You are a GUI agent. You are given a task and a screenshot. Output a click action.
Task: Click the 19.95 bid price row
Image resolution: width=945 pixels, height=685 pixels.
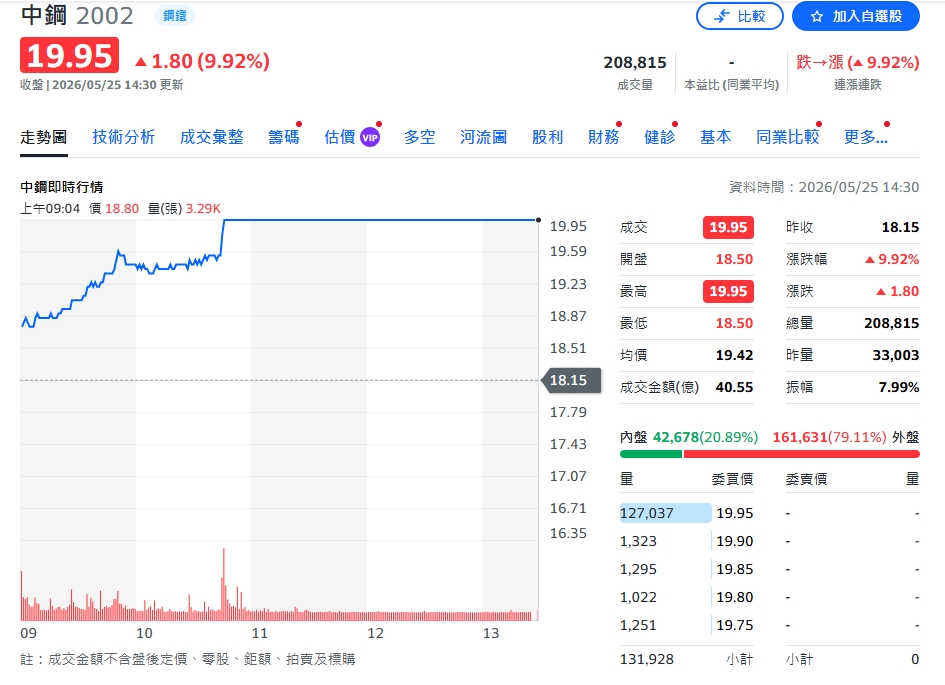pos(735,513)
